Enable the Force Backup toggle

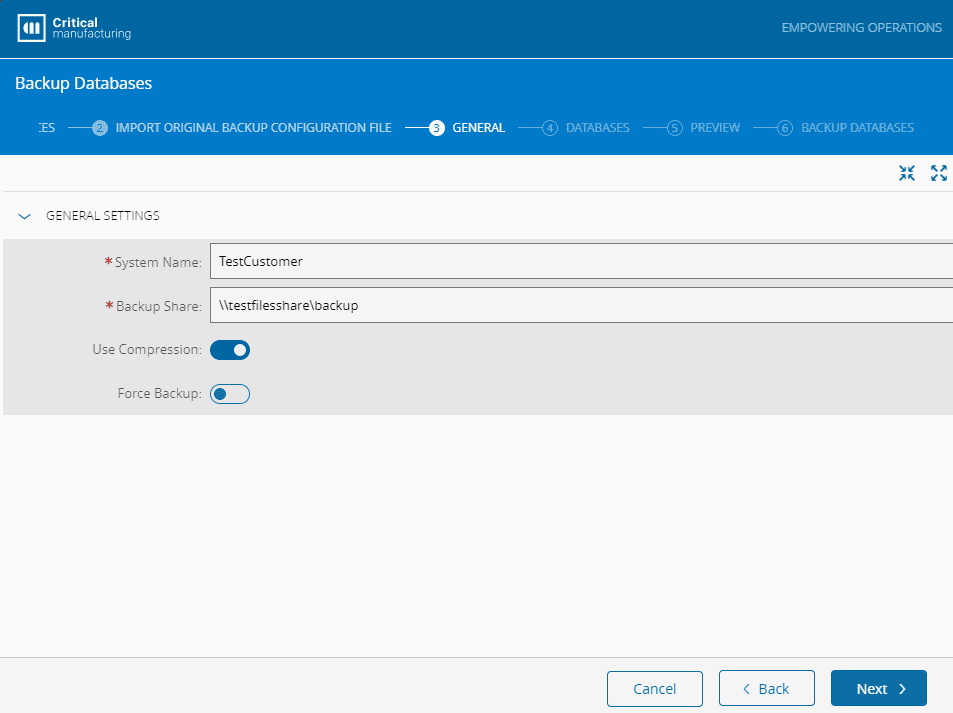[x=230, y=394]
